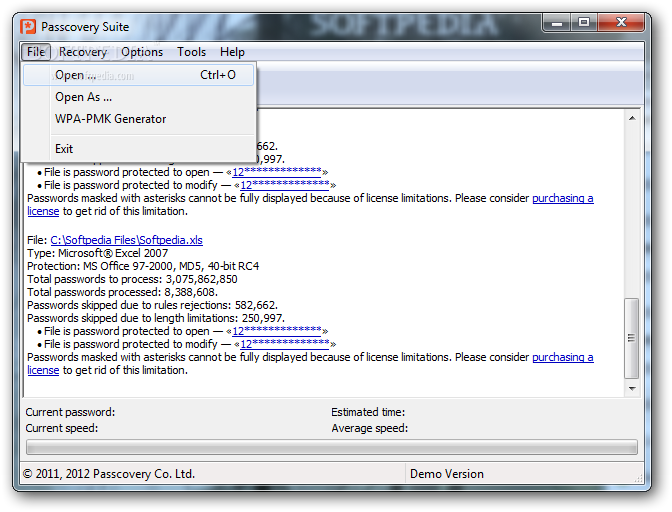Follow first 'purchasing a' license link
Screen dimensions: 672x512
pos(563,198)
